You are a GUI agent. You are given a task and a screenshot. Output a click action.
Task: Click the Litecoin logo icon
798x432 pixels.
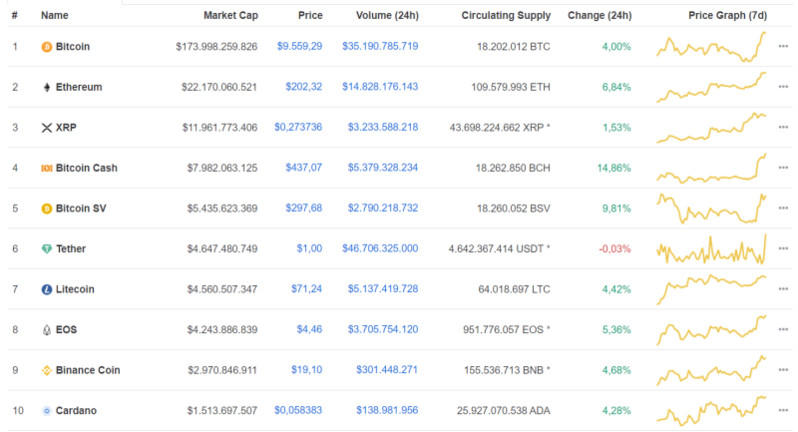[46, 289]
